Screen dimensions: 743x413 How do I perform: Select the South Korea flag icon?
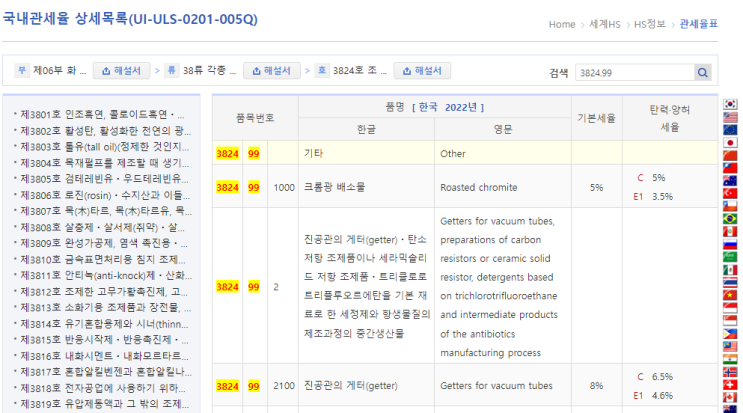click(x=730, y=104)
